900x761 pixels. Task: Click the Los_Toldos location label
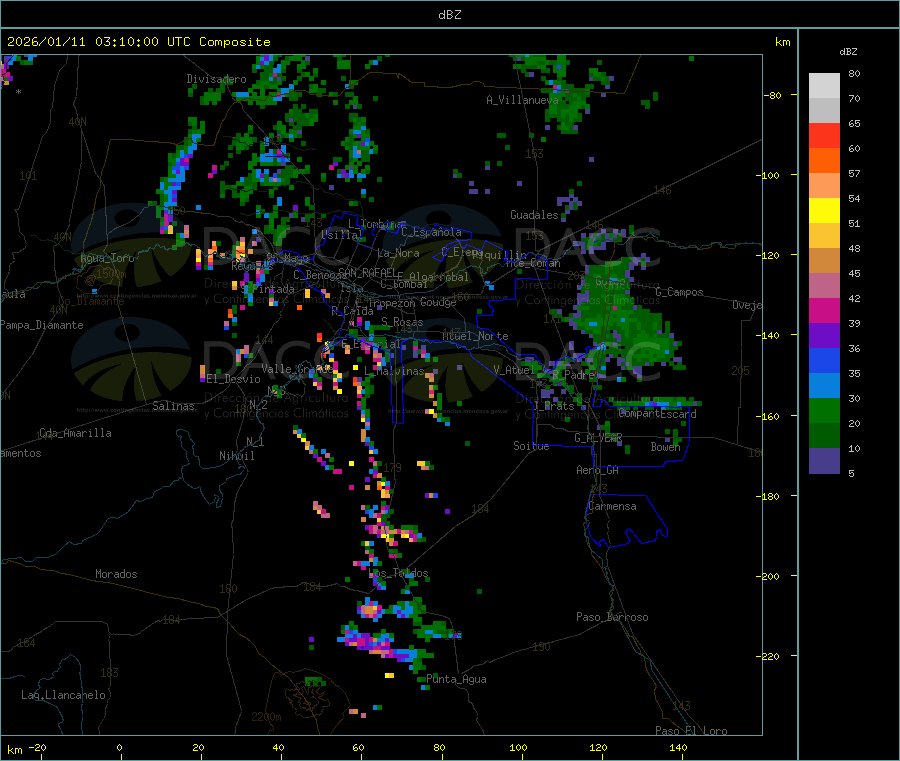[x=398, y=573]
